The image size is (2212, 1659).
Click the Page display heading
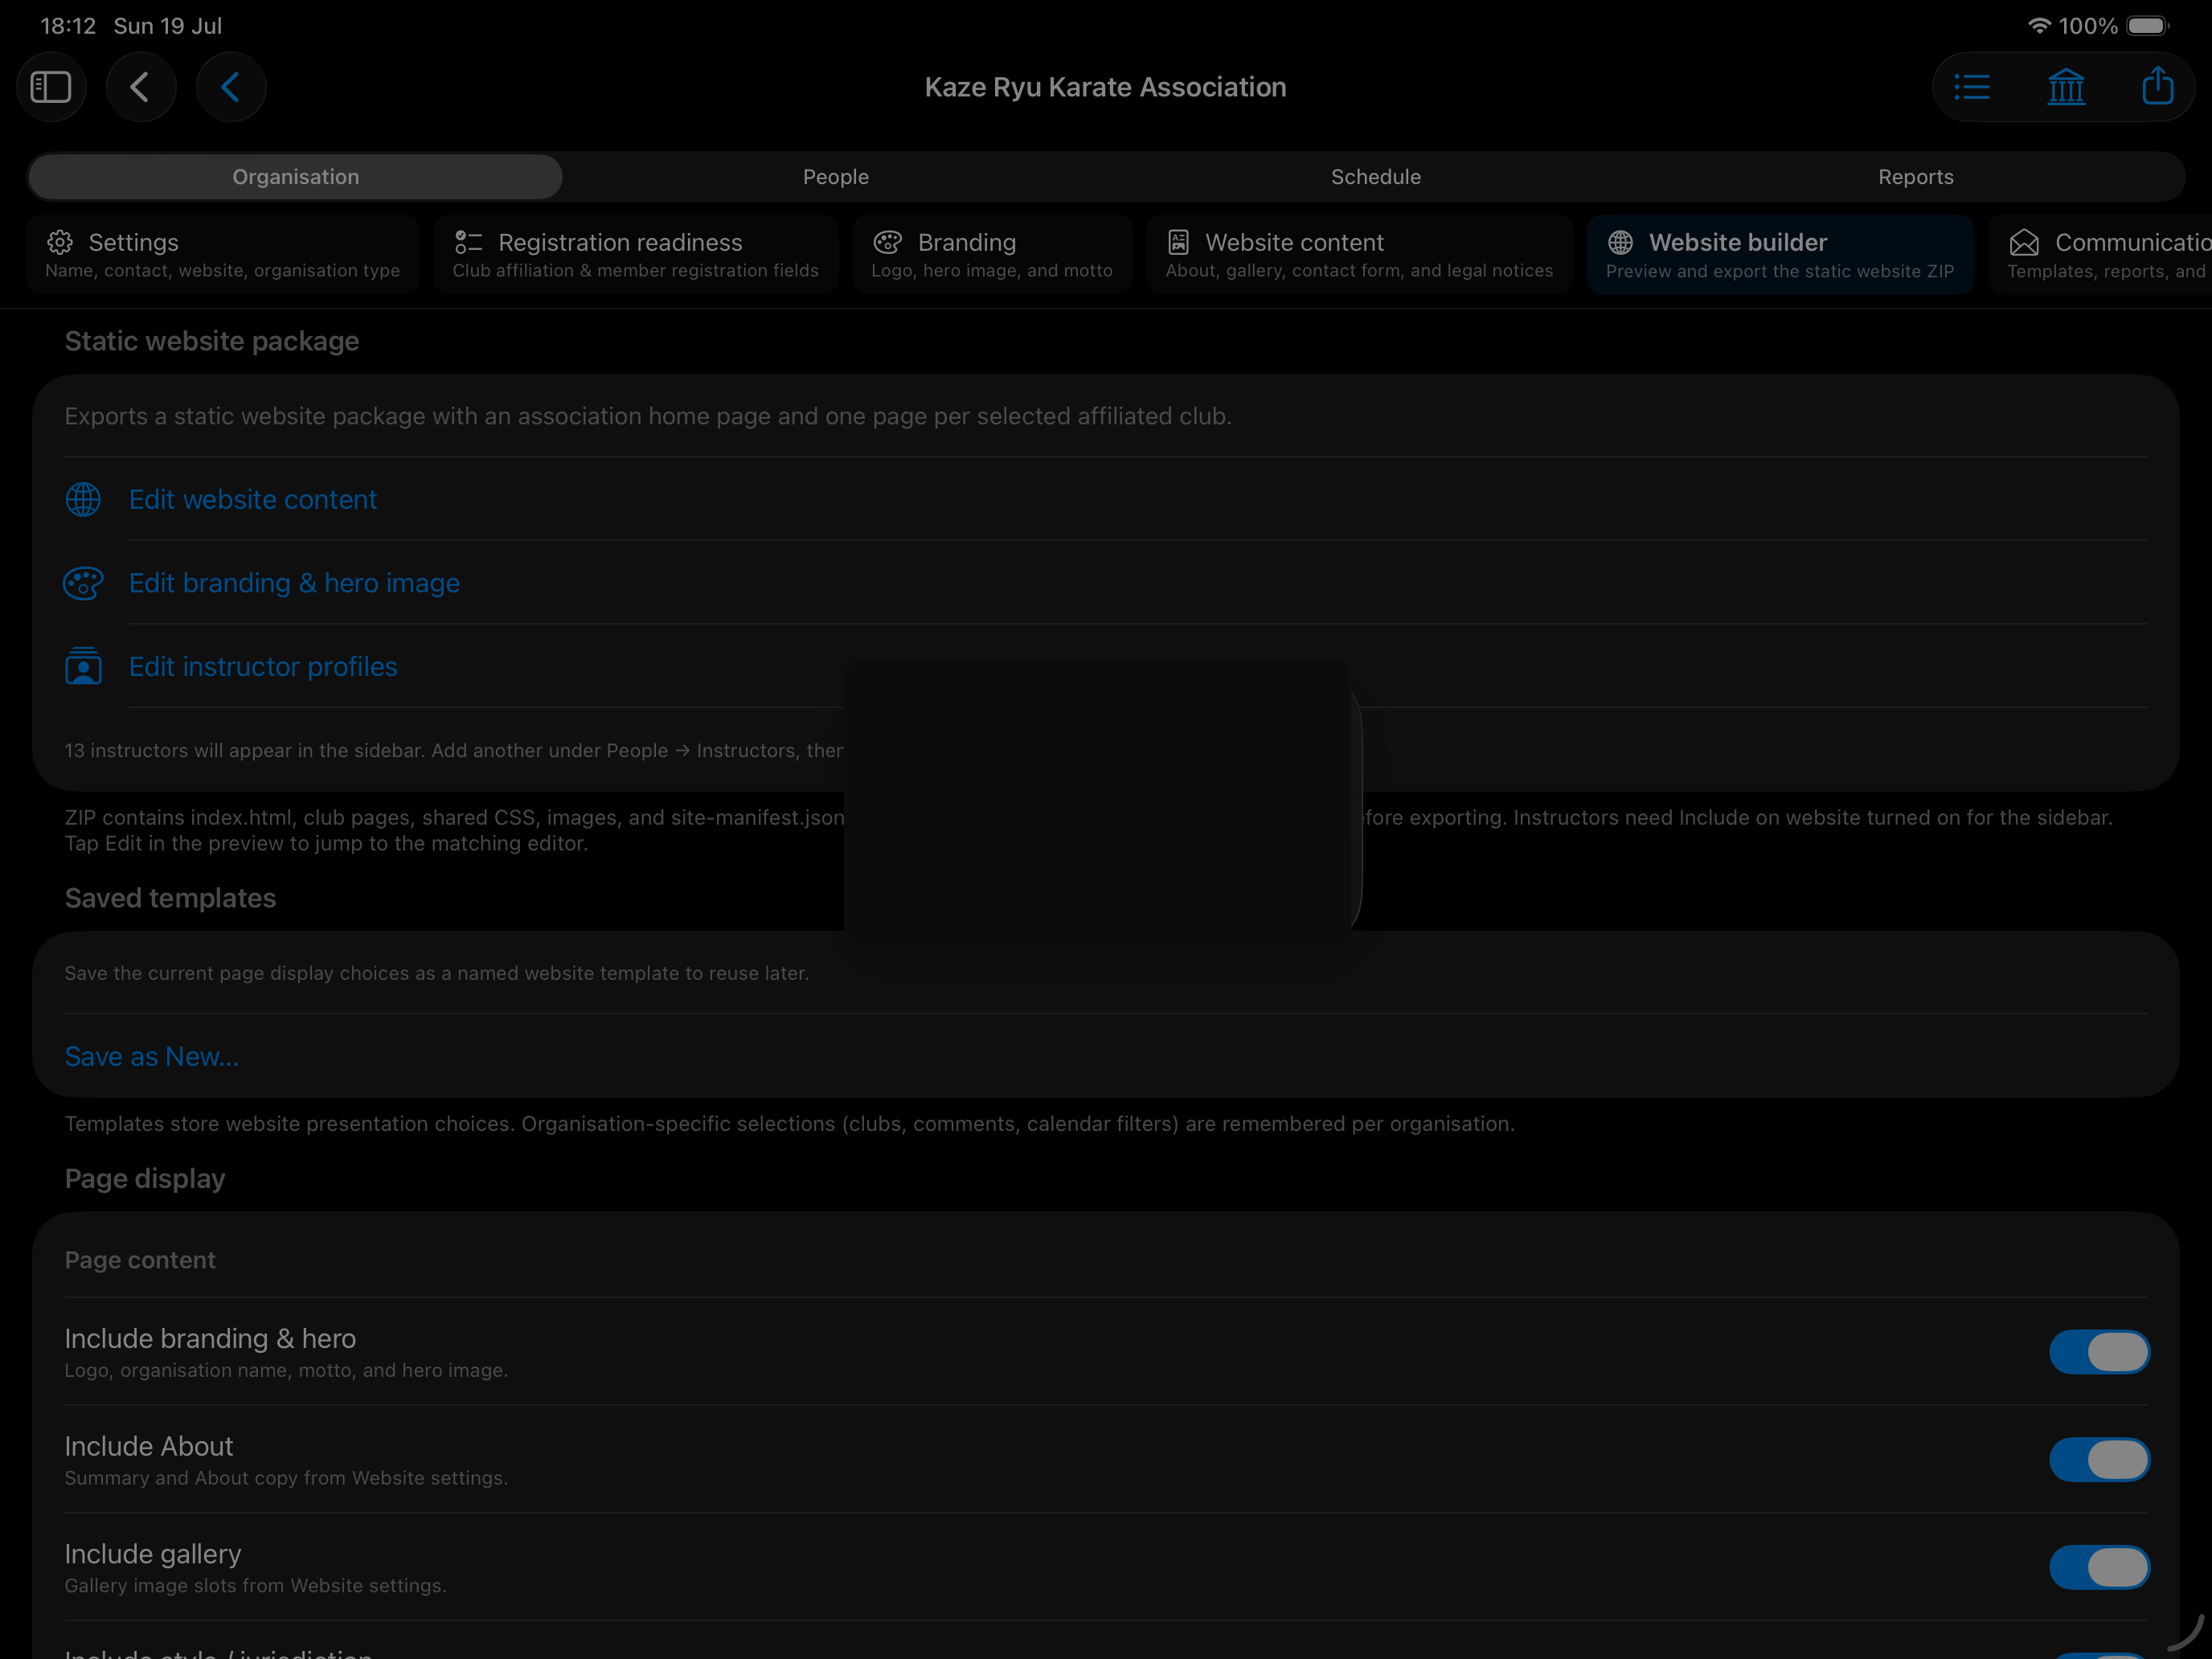point(145,1178)
